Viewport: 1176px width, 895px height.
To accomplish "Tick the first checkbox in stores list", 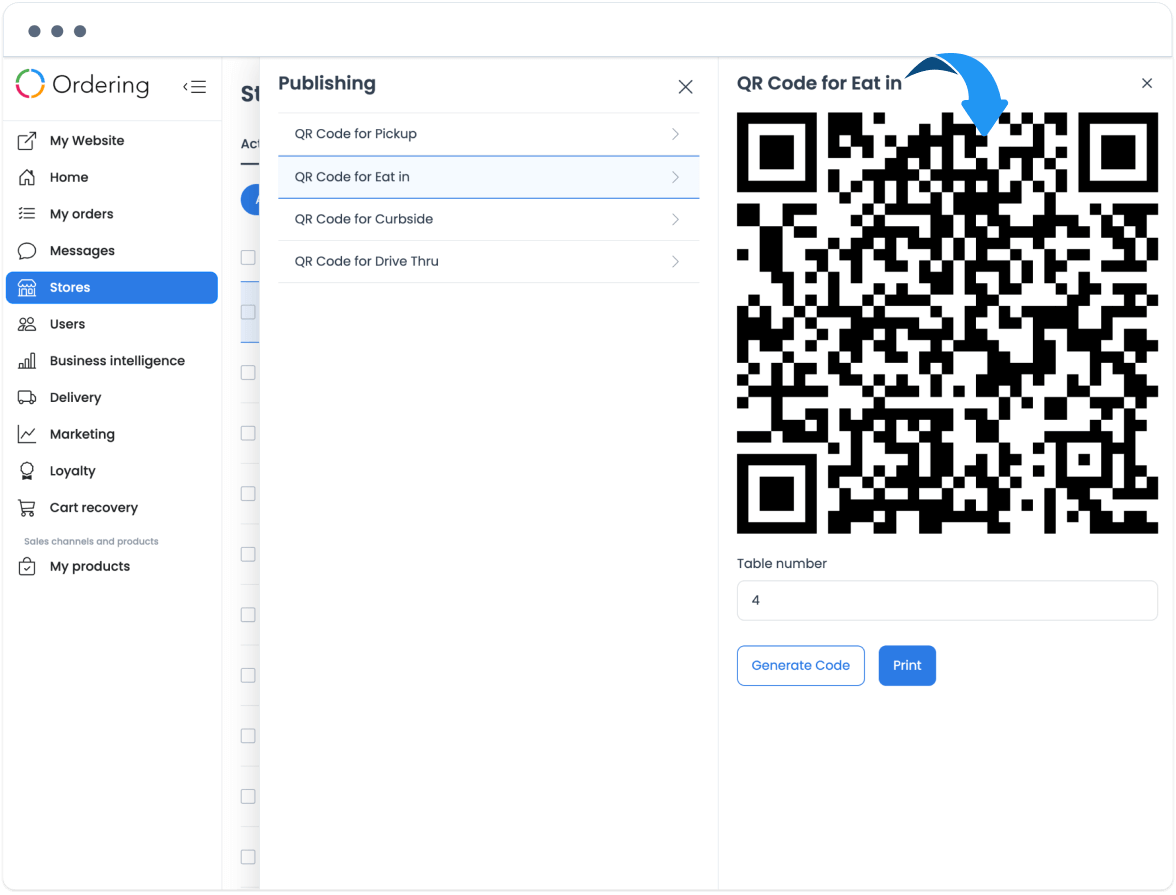I will tap(248, 257).
